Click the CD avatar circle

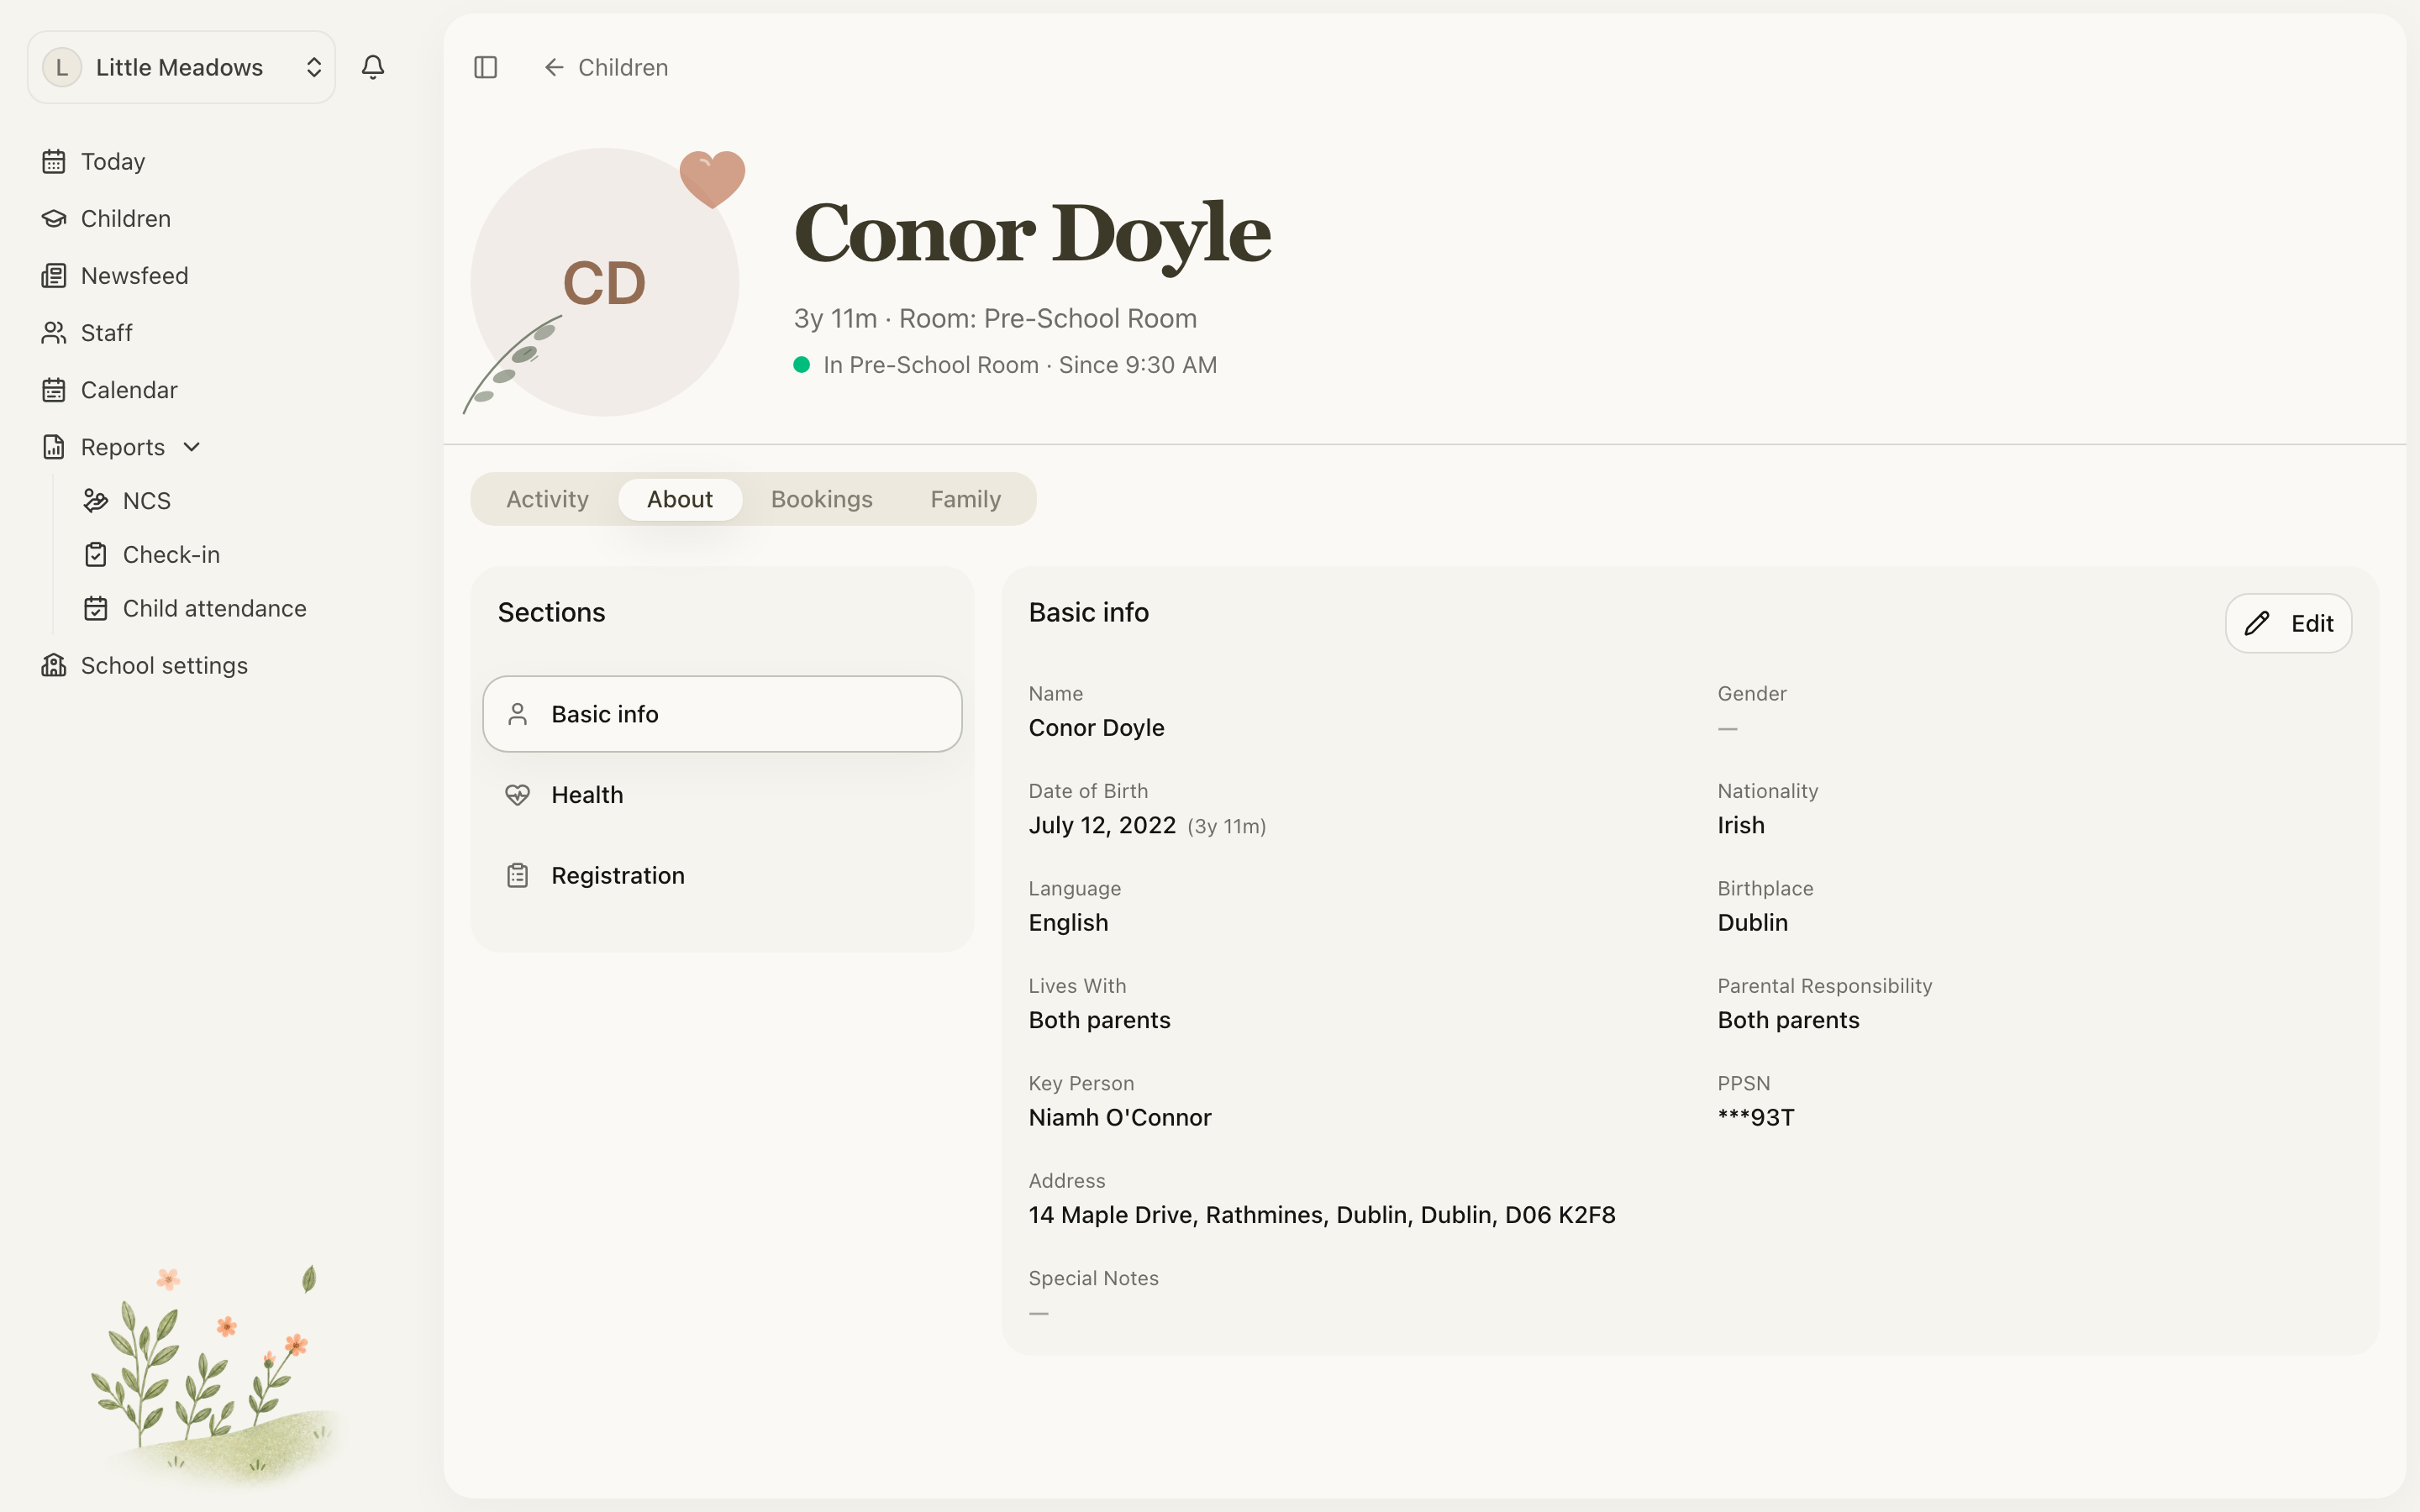point(605,282)
